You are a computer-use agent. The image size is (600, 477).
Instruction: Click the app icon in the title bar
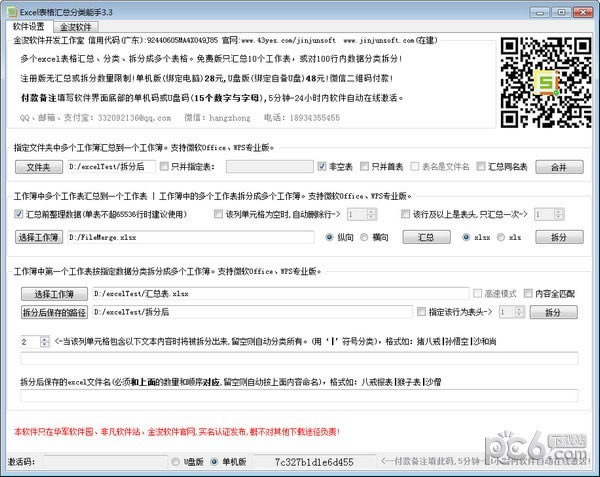pos(12,12)
